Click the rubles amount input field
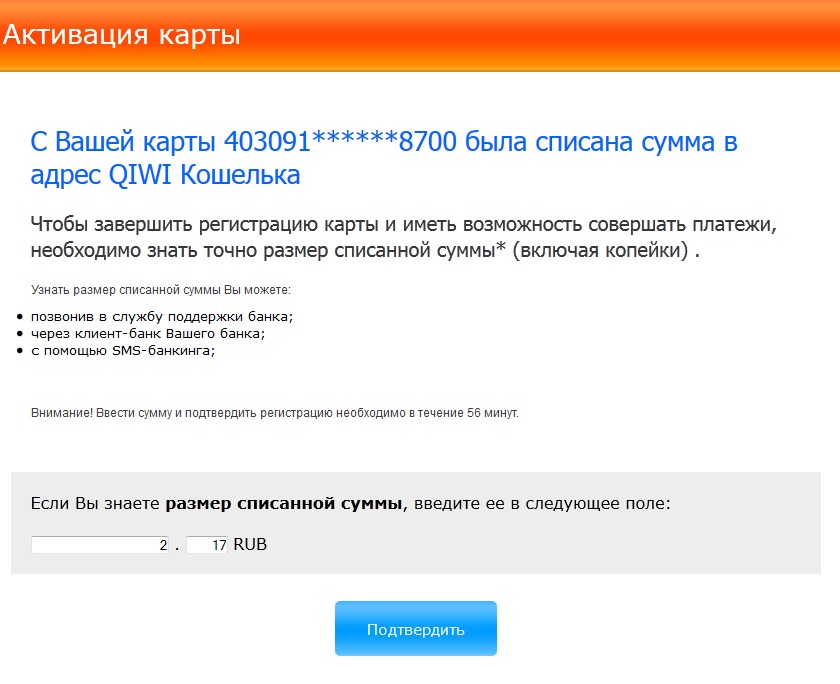The width and height of the screenshot is (840, 684). (100, 546)
